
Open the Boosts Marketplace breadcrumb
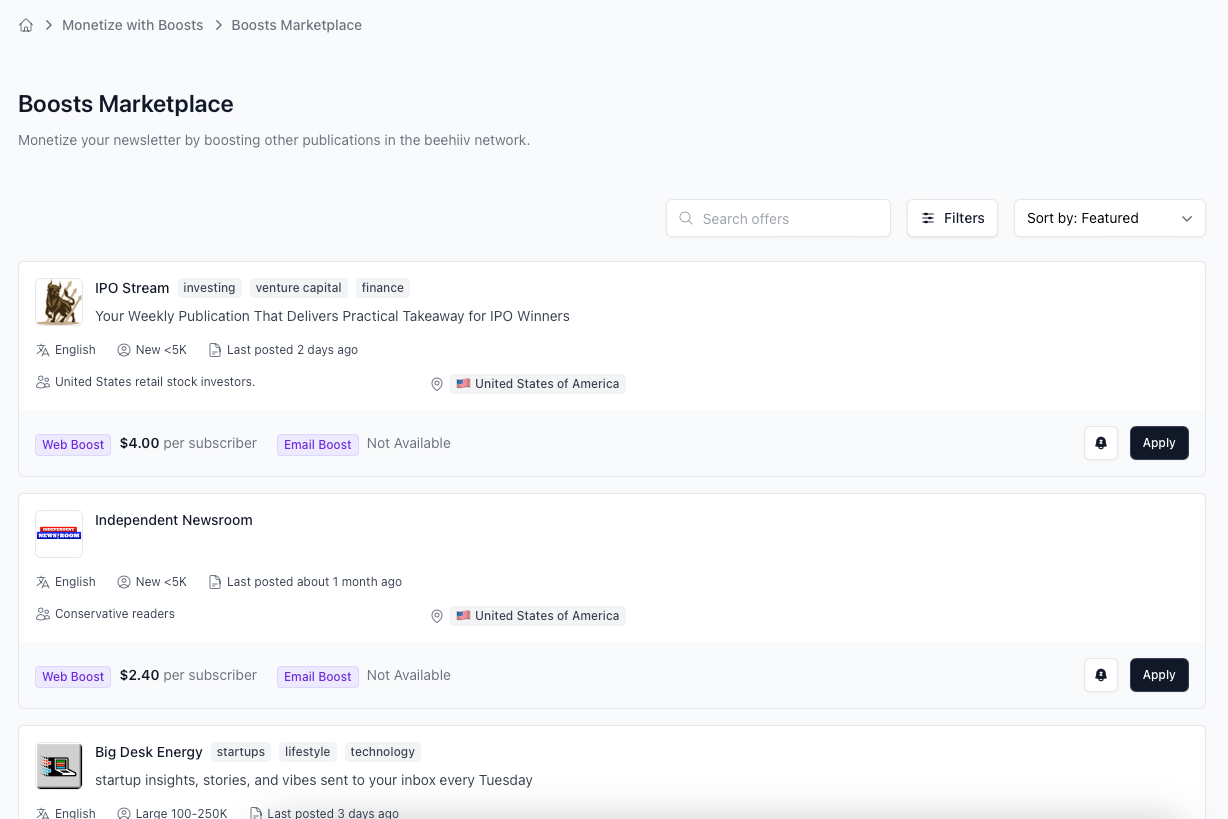coord(297,25)
